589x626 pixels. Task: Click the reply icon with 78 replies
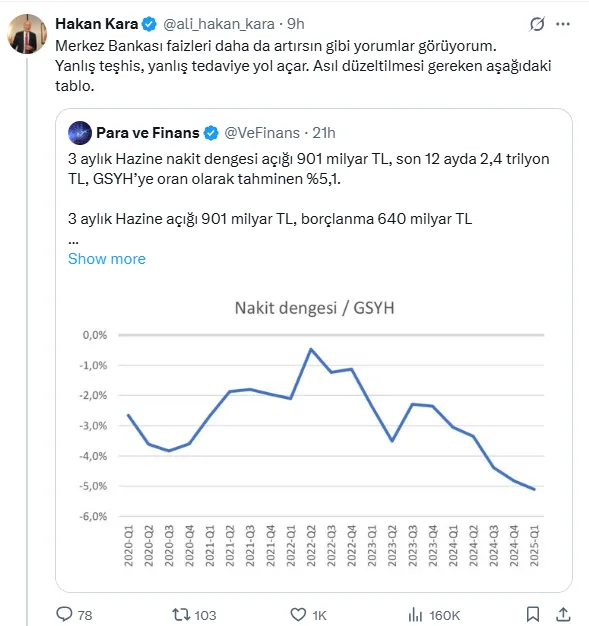64,614
